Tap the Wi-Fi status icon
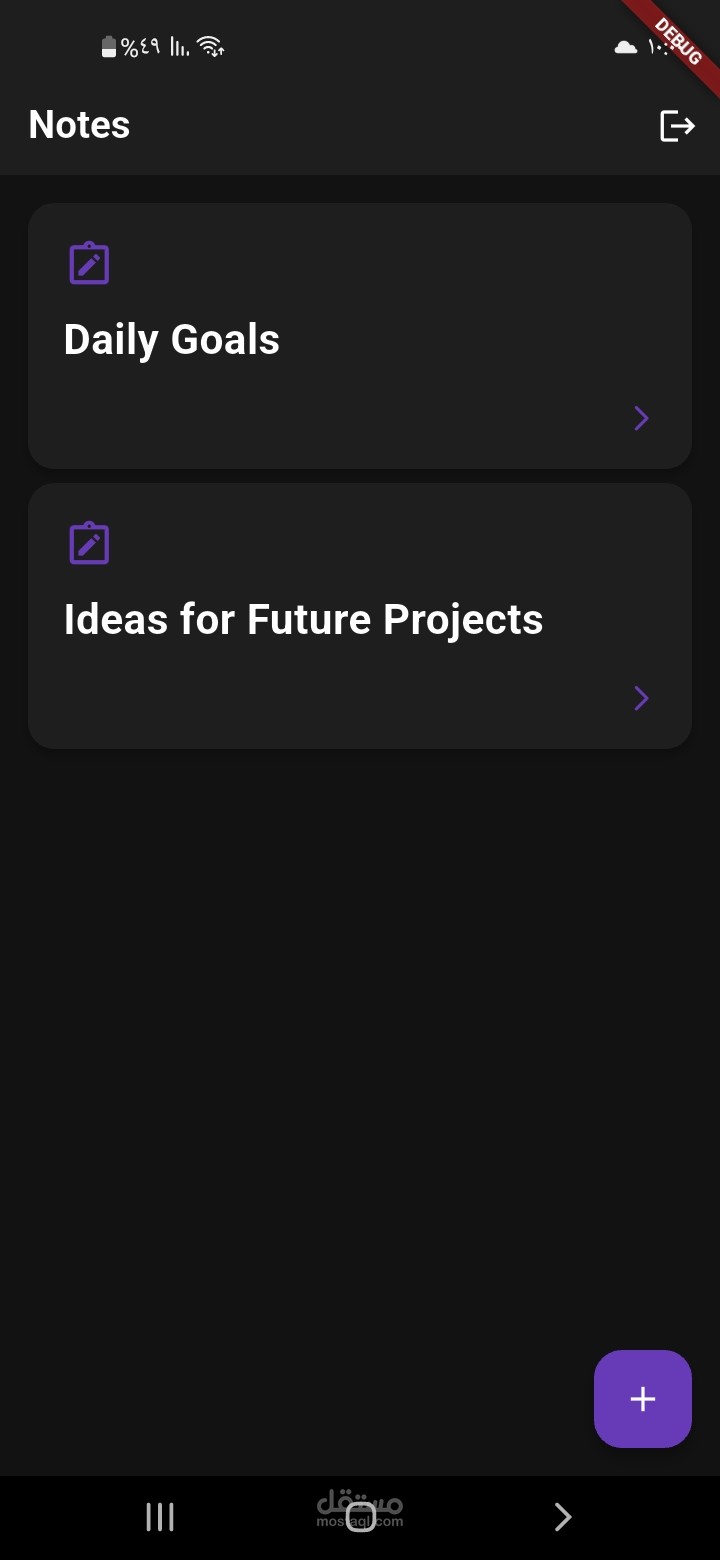Viewport: 720px width, 1560px height. tap(210, 46)
